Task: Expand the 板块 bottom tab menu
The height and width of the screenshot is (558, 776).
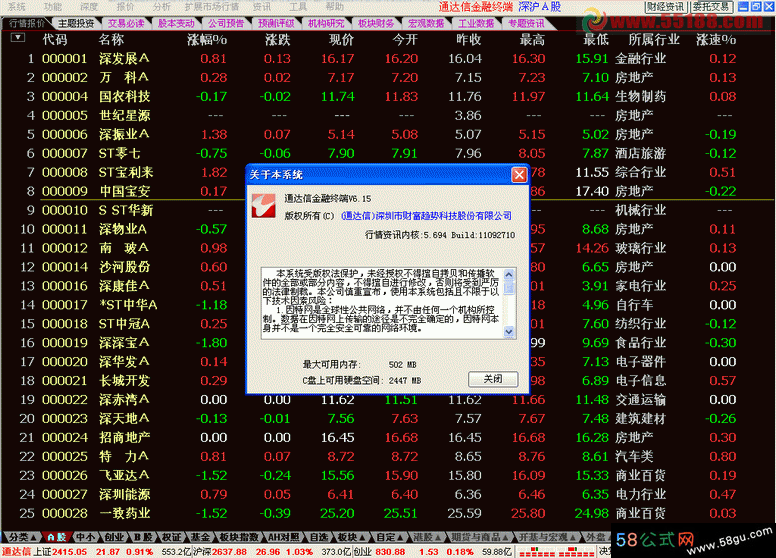Action: [351, 537]
